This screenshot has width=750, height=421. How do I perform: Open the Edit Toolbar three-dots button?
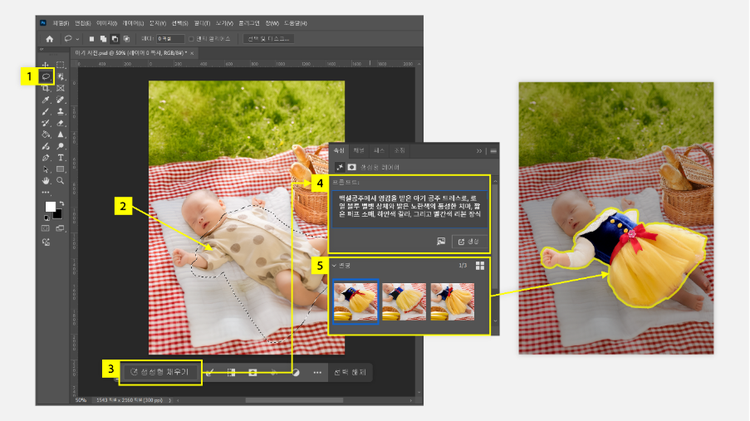[x=45, y=192]
